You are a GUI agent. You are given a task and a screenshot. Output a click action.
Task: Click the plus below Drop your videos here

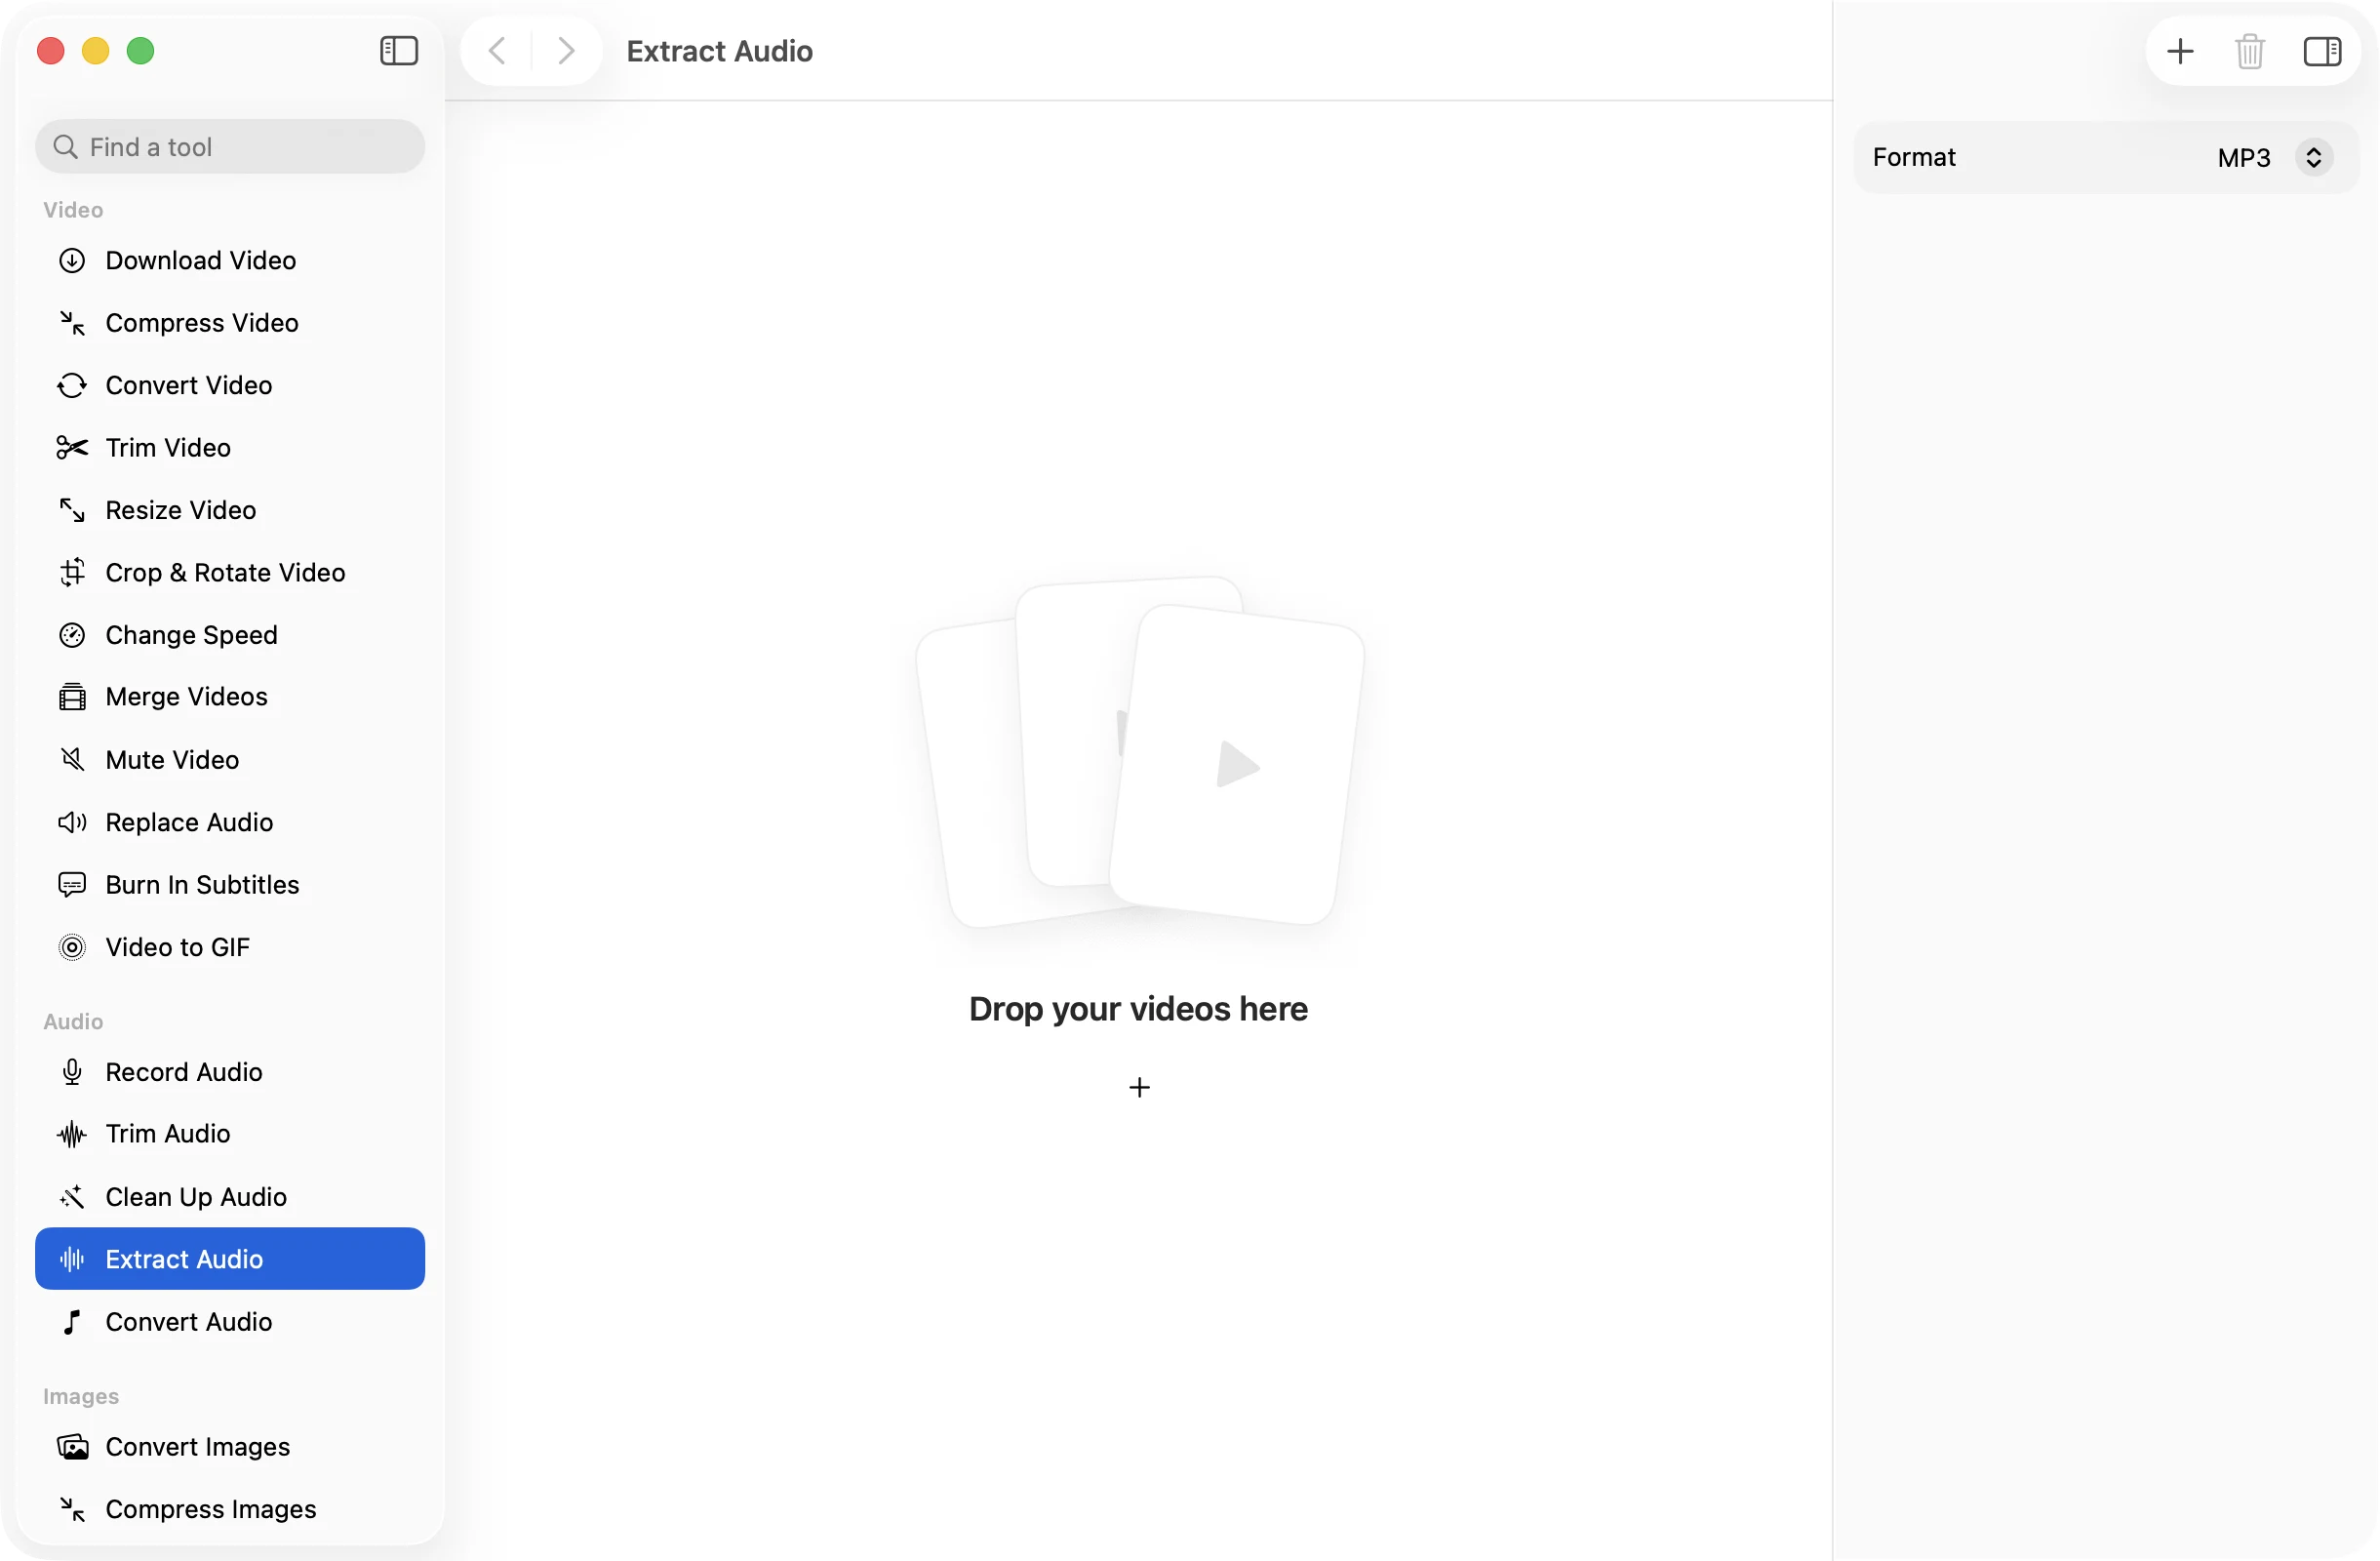click(1139, 1087)
